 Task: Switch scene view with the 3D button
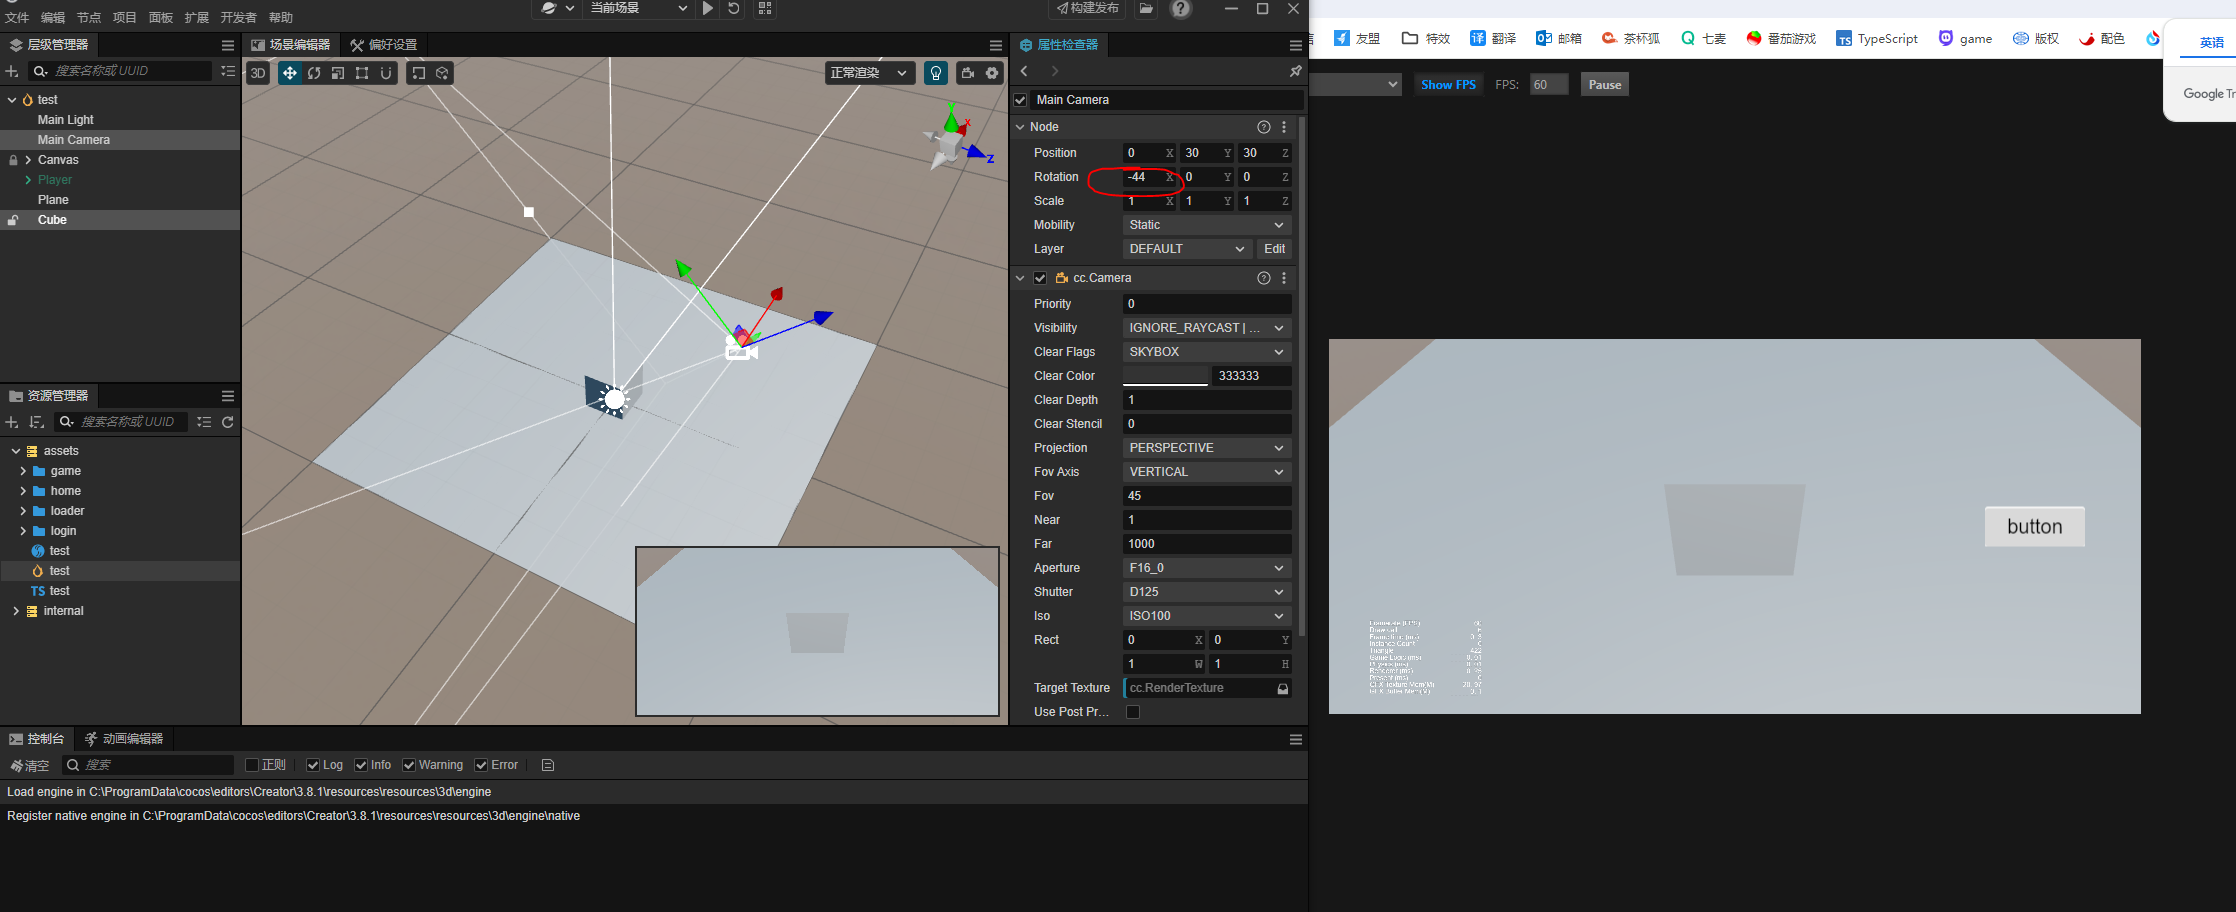258,73
